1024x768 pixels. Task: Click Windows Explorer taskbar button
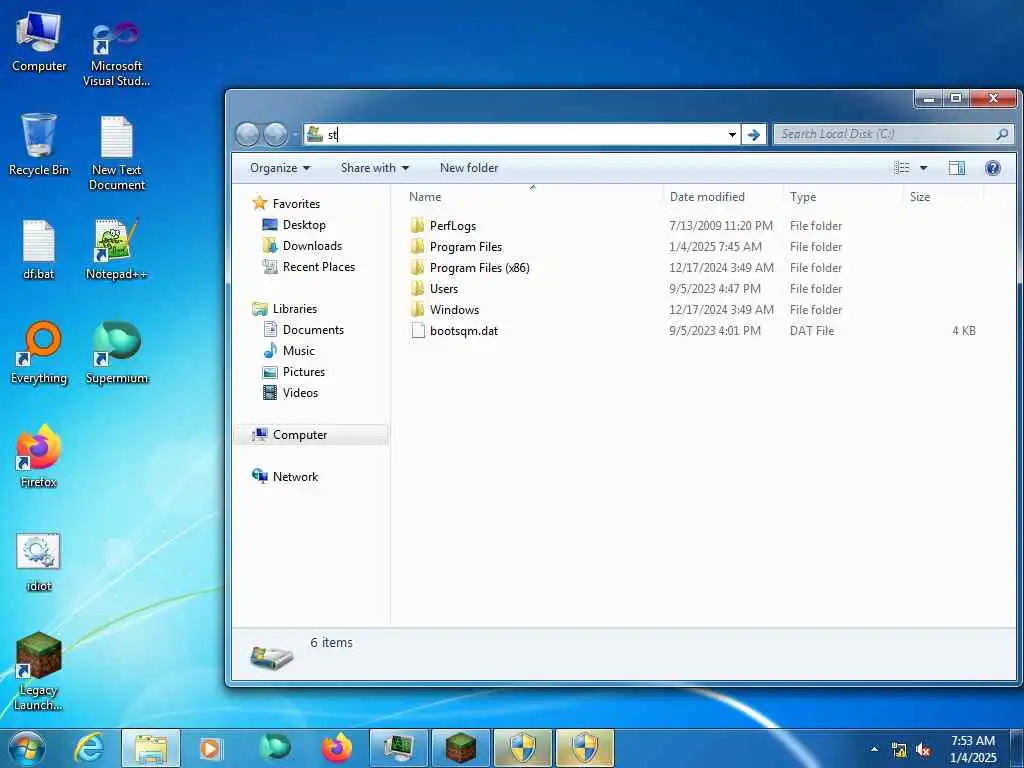tap(151, 748)
